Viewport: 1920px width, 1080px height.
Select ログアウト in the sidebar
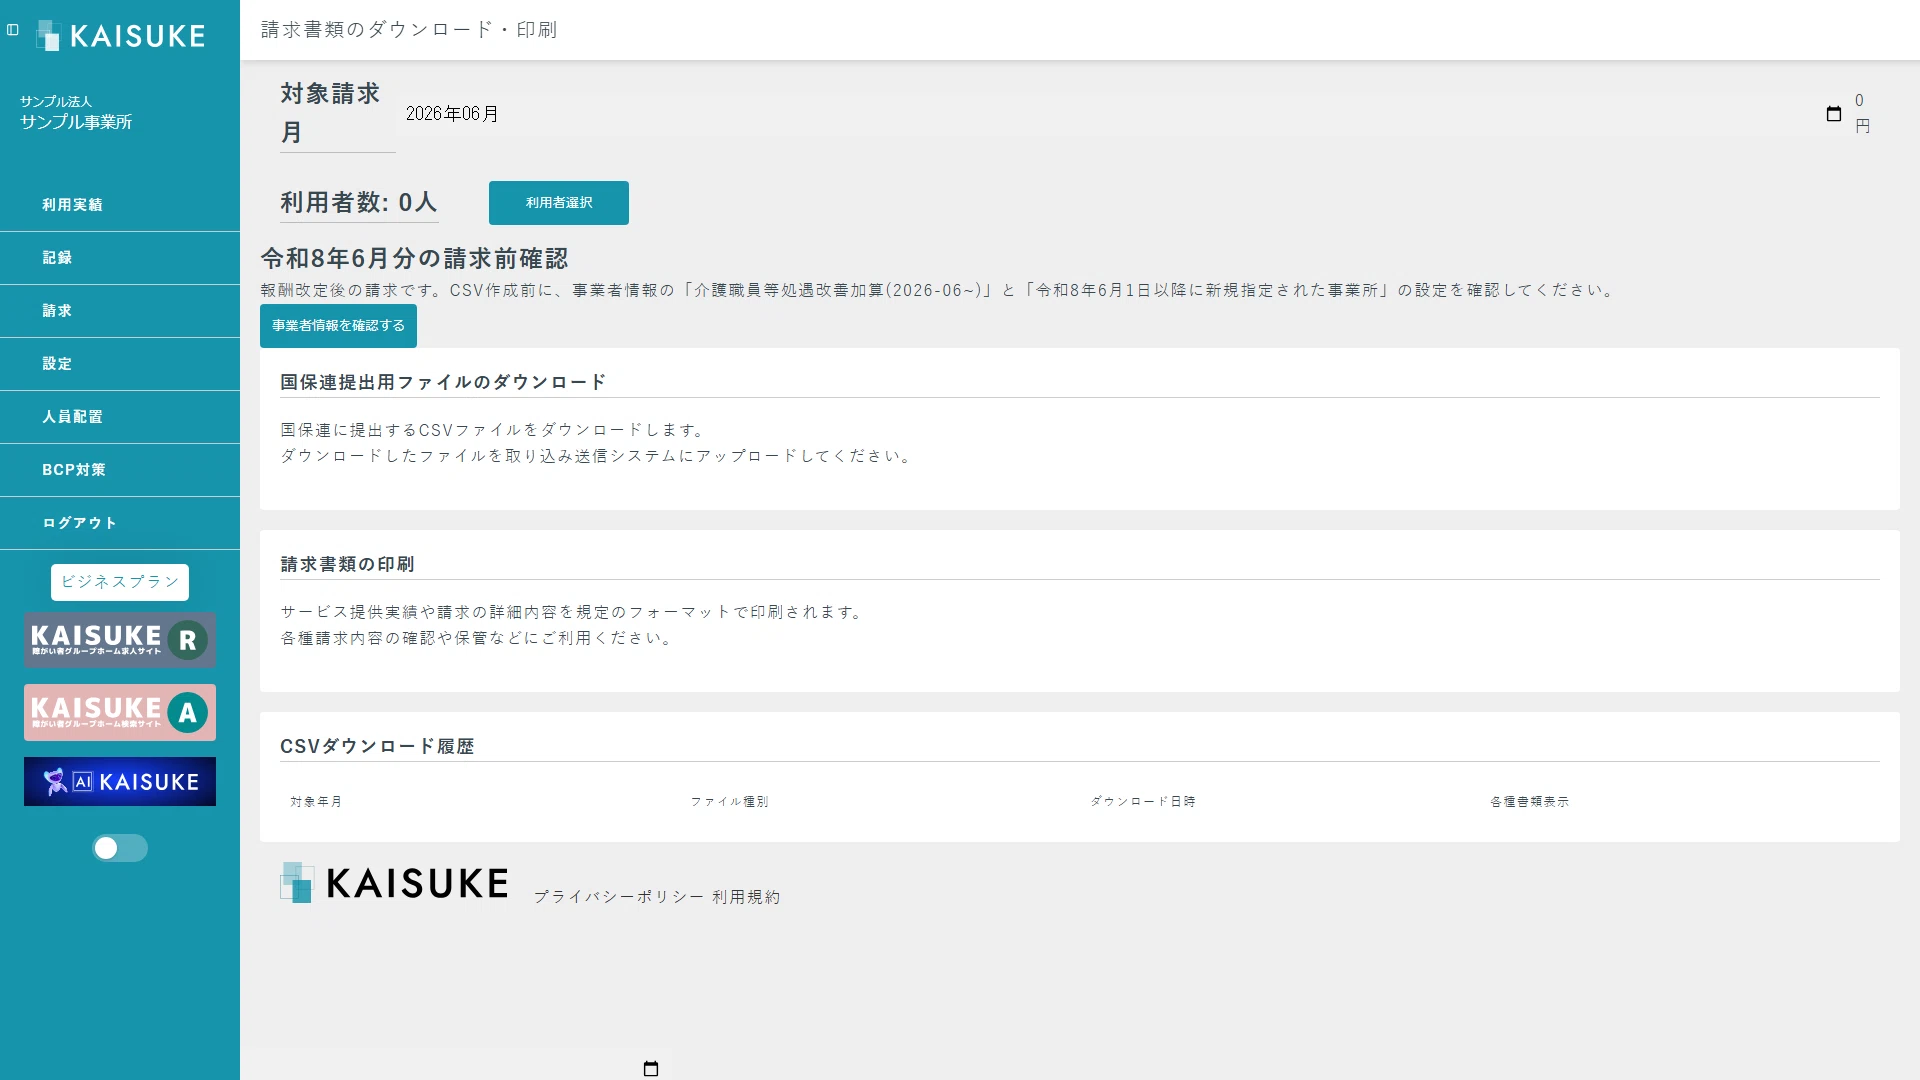120,523
